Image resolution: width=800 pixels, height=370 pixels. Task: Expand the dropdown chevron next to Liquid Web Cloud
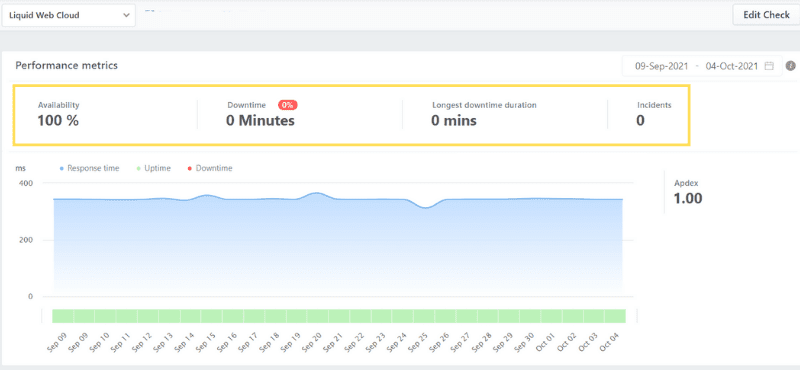click(x=127, y=15)
